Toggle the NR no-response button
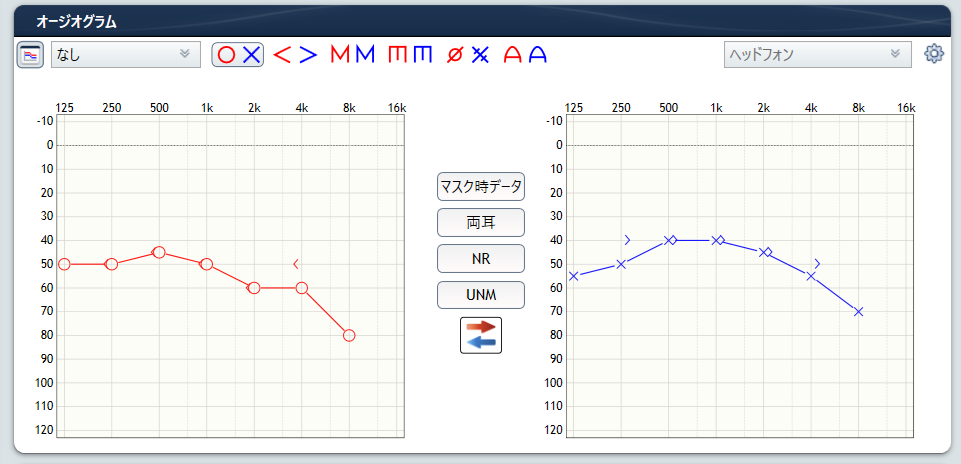The width and height of the screenshot is (961, 464). click(x=481, y=258)
